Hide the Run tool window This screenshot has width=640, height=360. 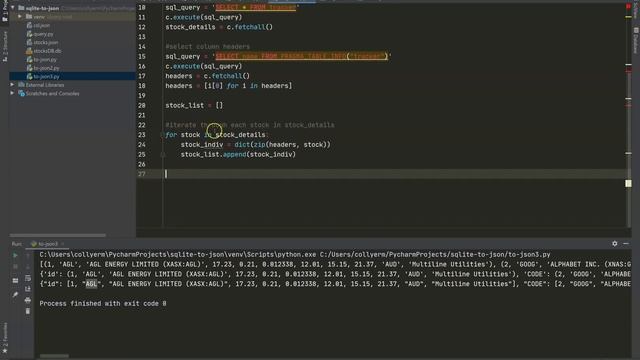626,244
